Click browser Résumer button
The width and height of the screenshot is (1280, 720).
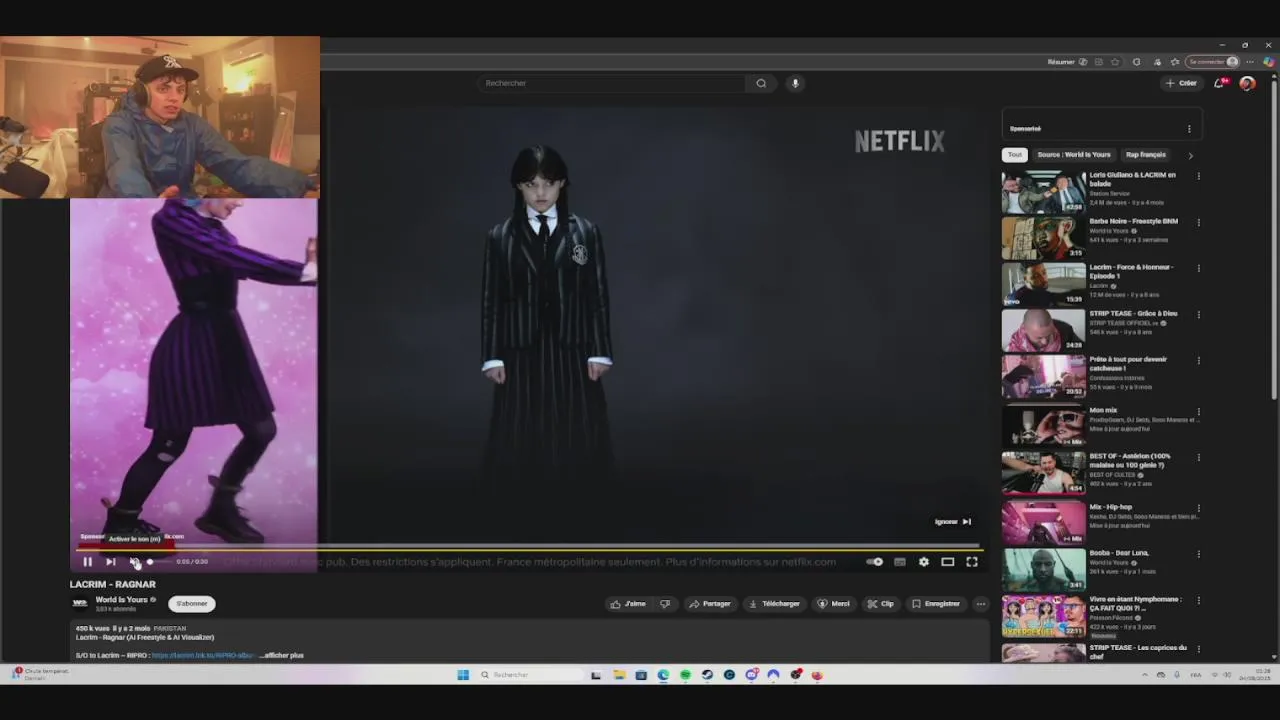[1067, 62]
